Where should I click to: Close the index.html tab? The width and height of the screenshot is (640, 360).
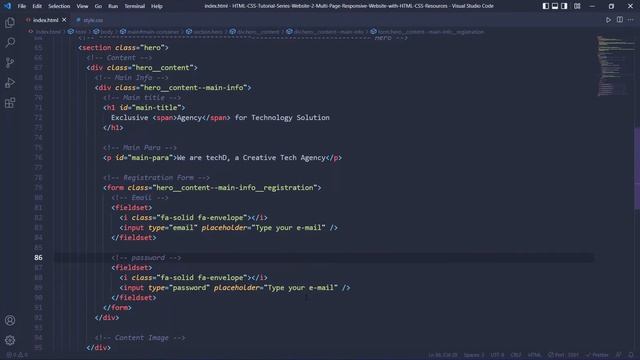click(x=64, y=20)
